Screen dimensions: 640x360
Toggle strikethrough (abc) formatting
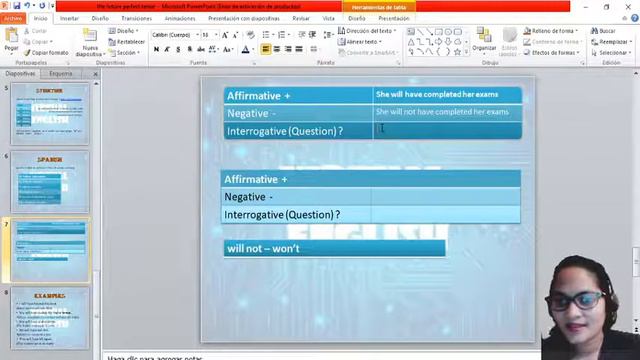tap(200, 49)
